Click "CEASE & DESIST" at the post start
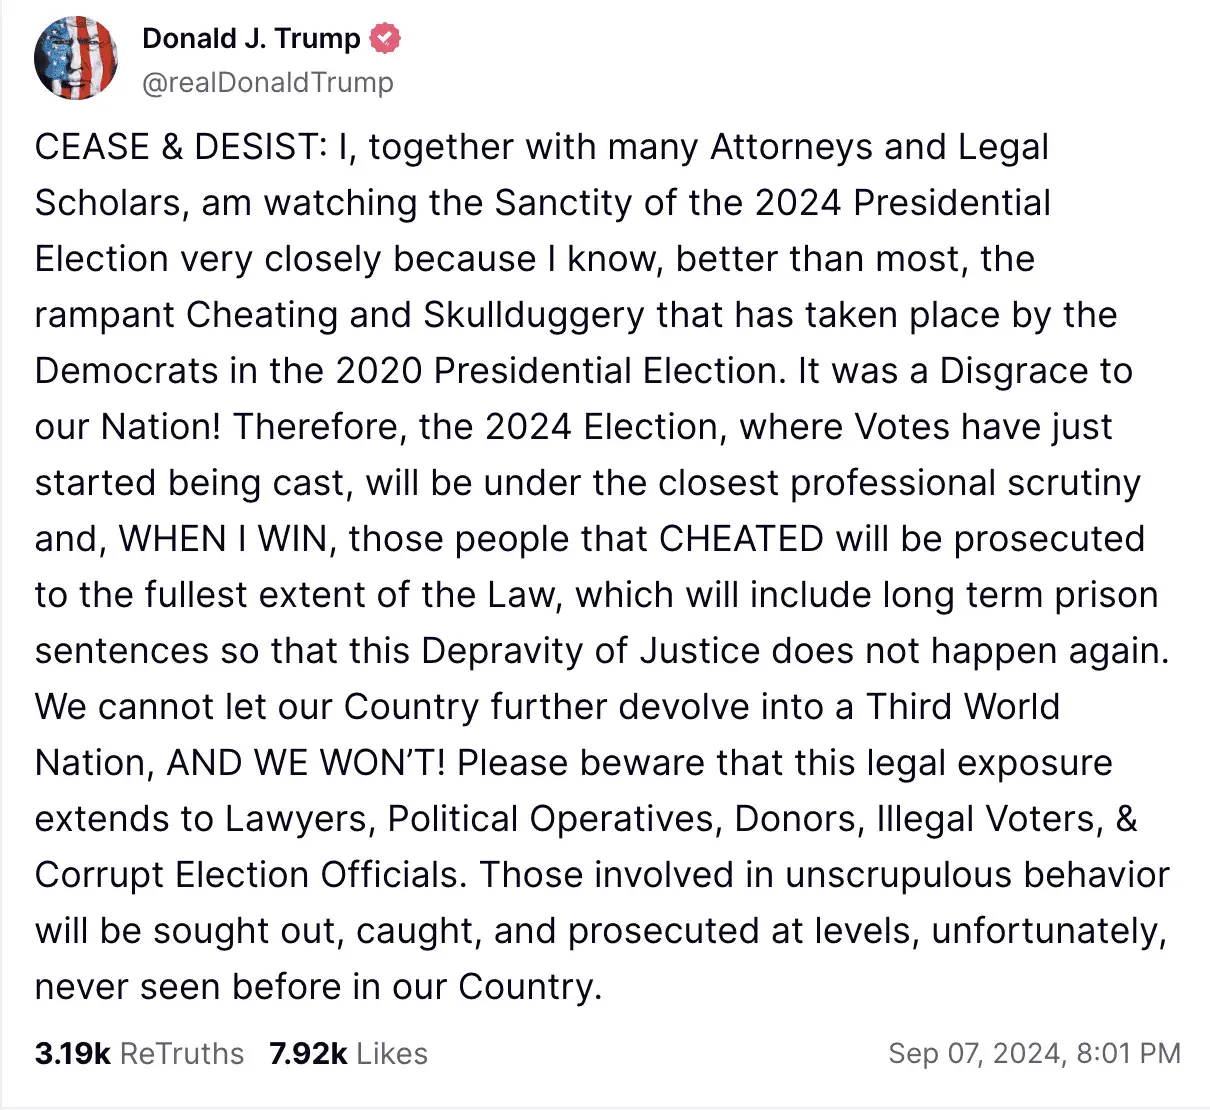1210x1110 pixels. click(175, 147)
